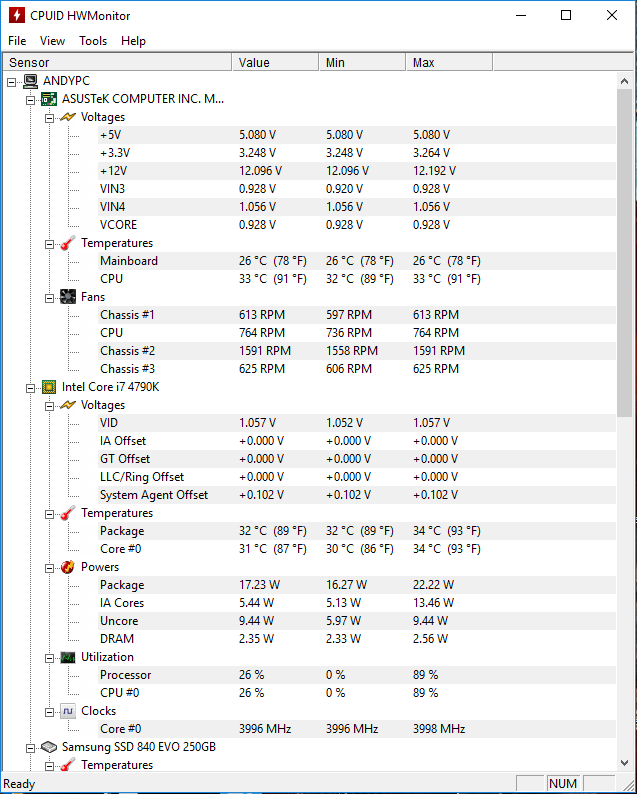The image size is (637, 794).
Task: Open the File menu
Action: tap(17, 41)
